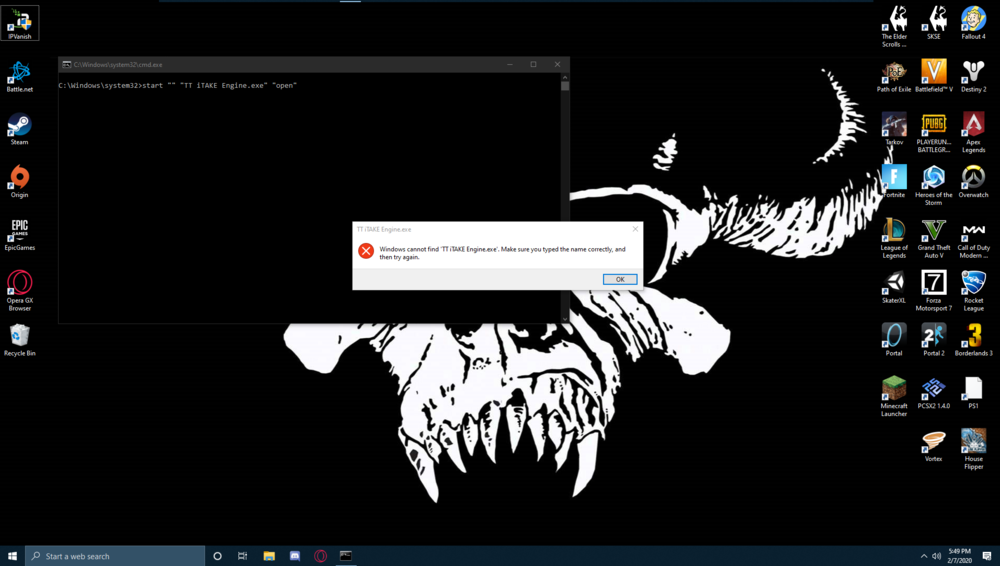Open the volume control in system tray
The image size is (1000, 566).
tap(937, 556)
